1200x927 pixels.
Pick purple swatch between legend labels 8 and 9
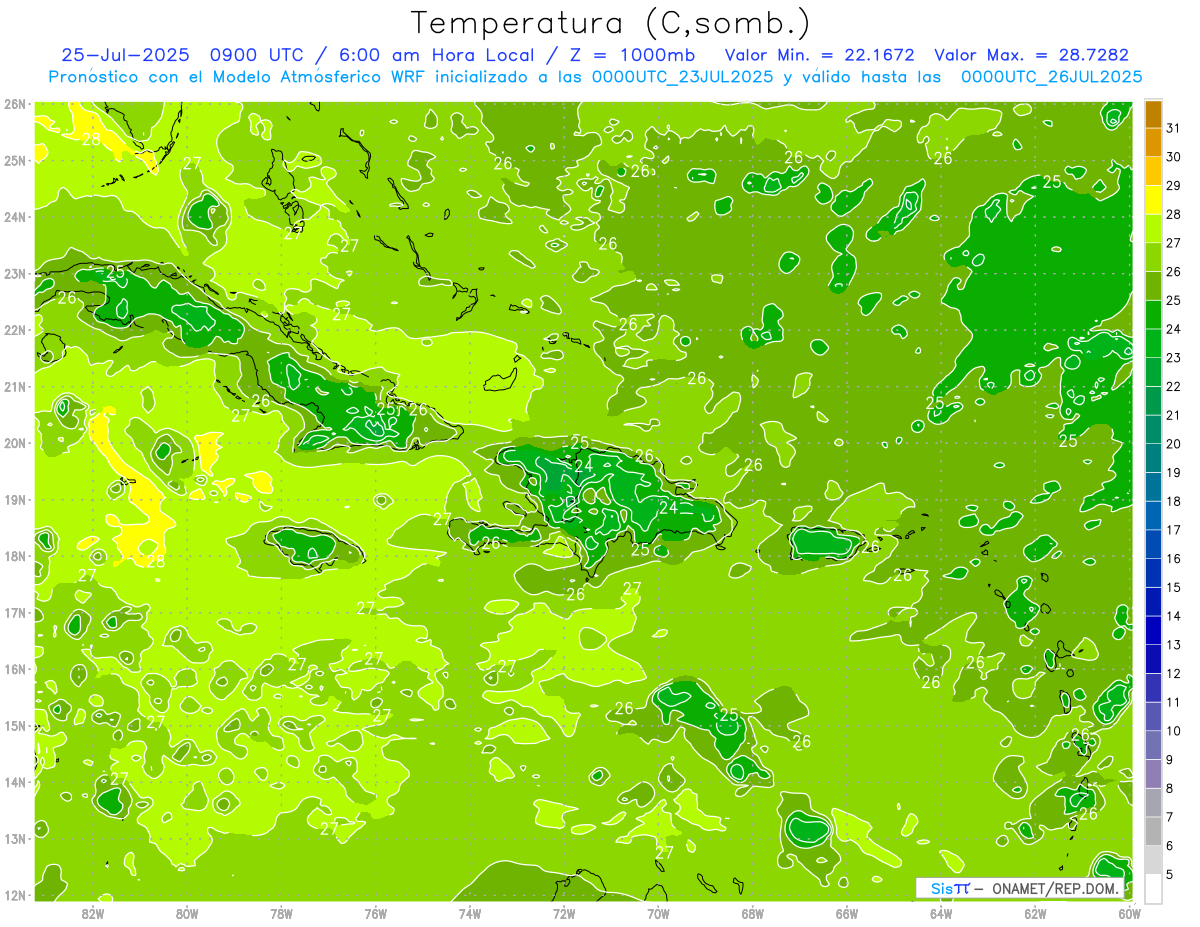pyautogui.click(x=1153, y=773)
